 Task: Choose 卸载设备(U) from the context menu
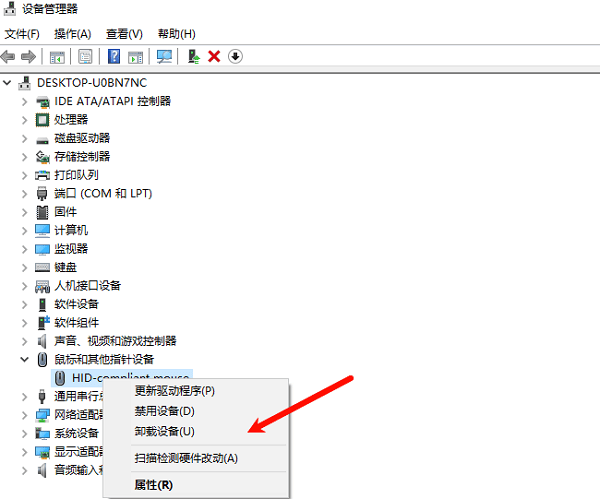[164, 431]
